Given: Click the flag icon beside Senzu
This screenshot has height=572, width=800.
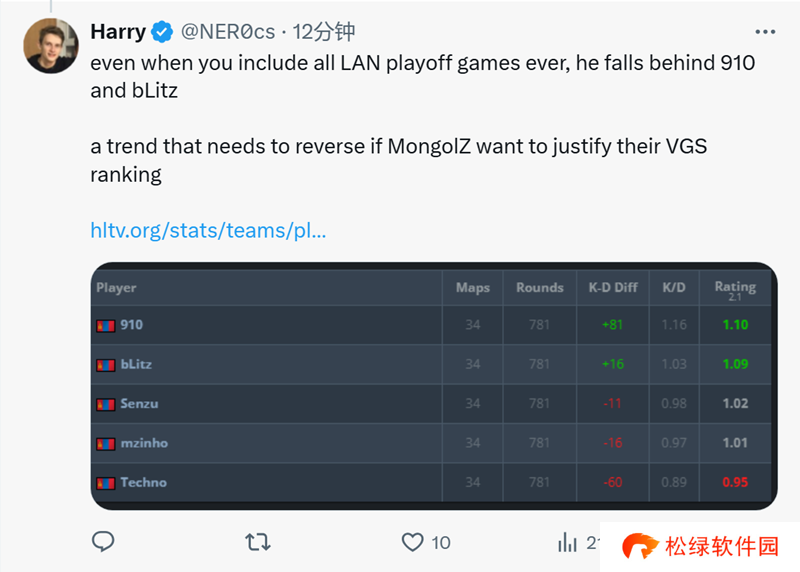Looking at the screenshot, I should [105, 405].
